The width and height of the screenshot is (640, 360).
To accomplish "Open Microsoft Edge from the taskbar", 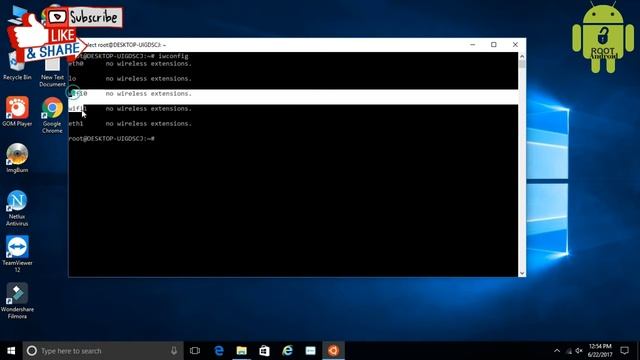I will tap(219, 351).
